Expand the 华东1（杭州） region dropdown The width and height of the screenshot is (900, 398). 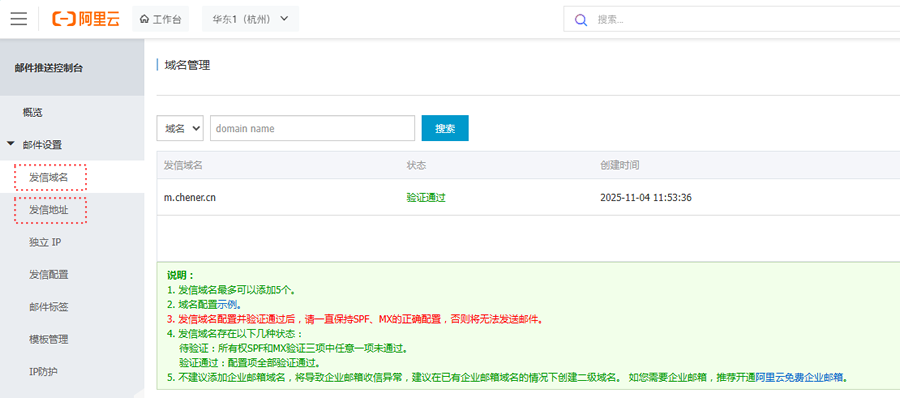tap(250, 19)
